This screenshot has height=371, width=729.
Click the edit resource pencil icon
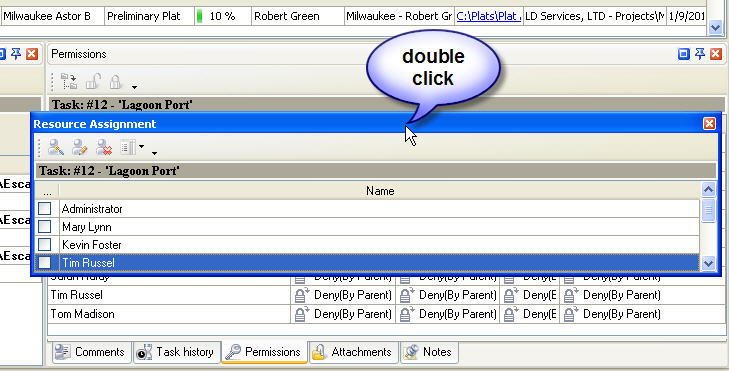tap(80, 148)
